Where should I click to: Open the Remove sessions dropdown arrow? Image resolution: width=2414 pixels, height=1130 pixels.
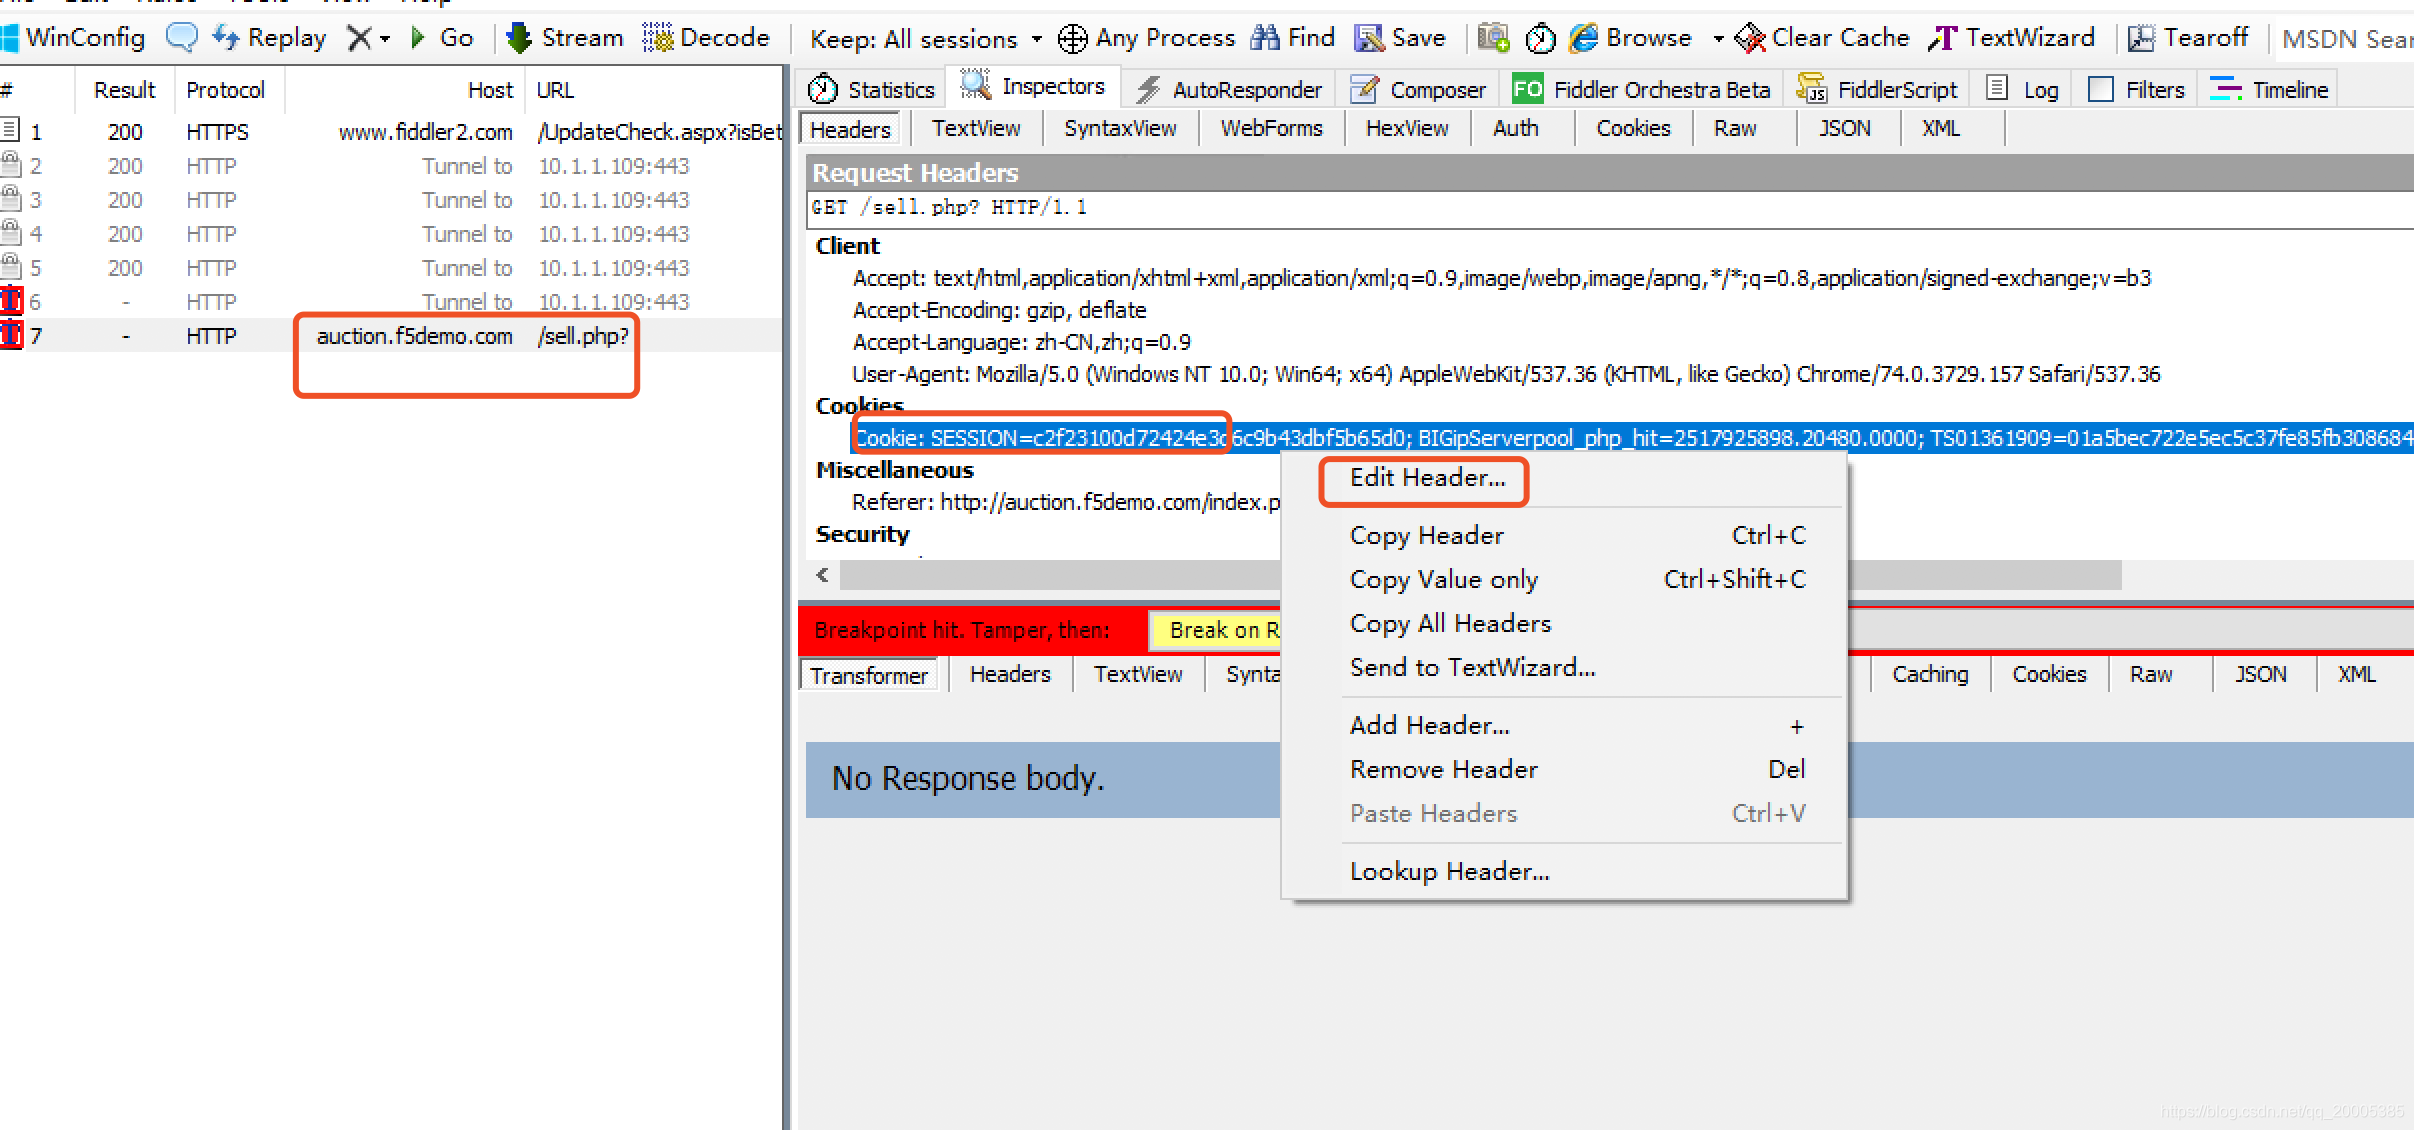click(385, 39)
